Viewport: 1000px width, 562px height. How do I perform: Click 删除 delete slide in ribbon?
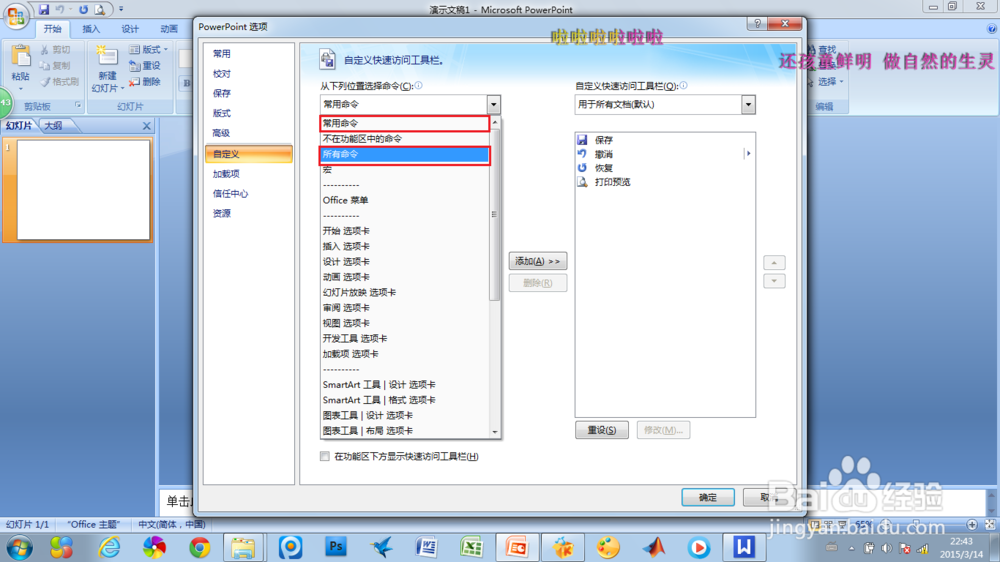145,82
